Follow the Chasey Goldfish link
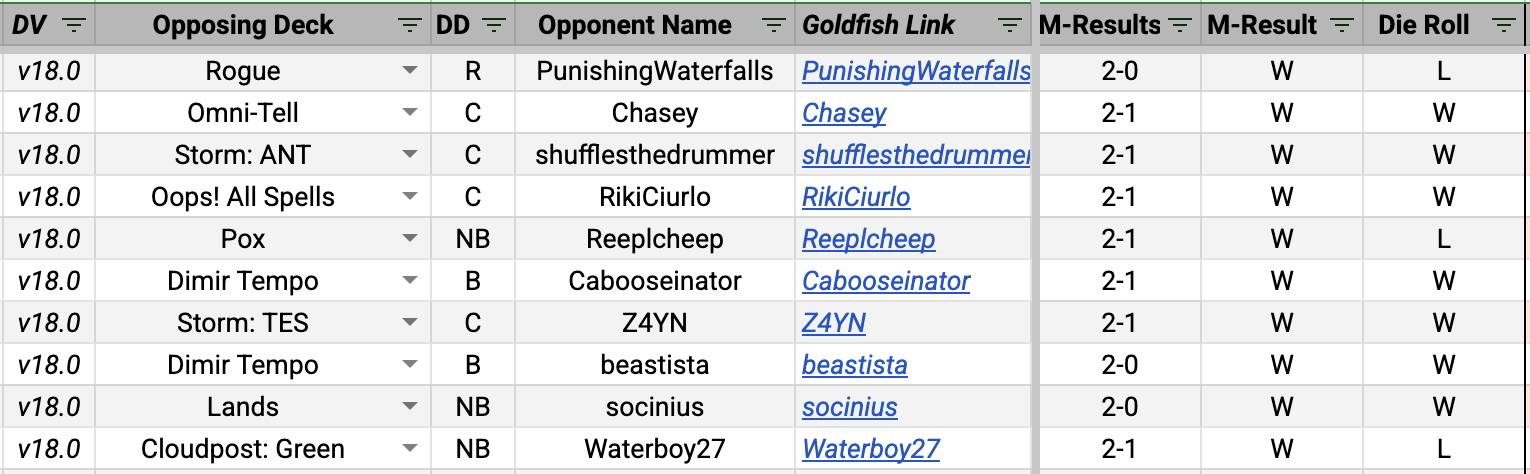1530x474 pixels. pos(844,113)
